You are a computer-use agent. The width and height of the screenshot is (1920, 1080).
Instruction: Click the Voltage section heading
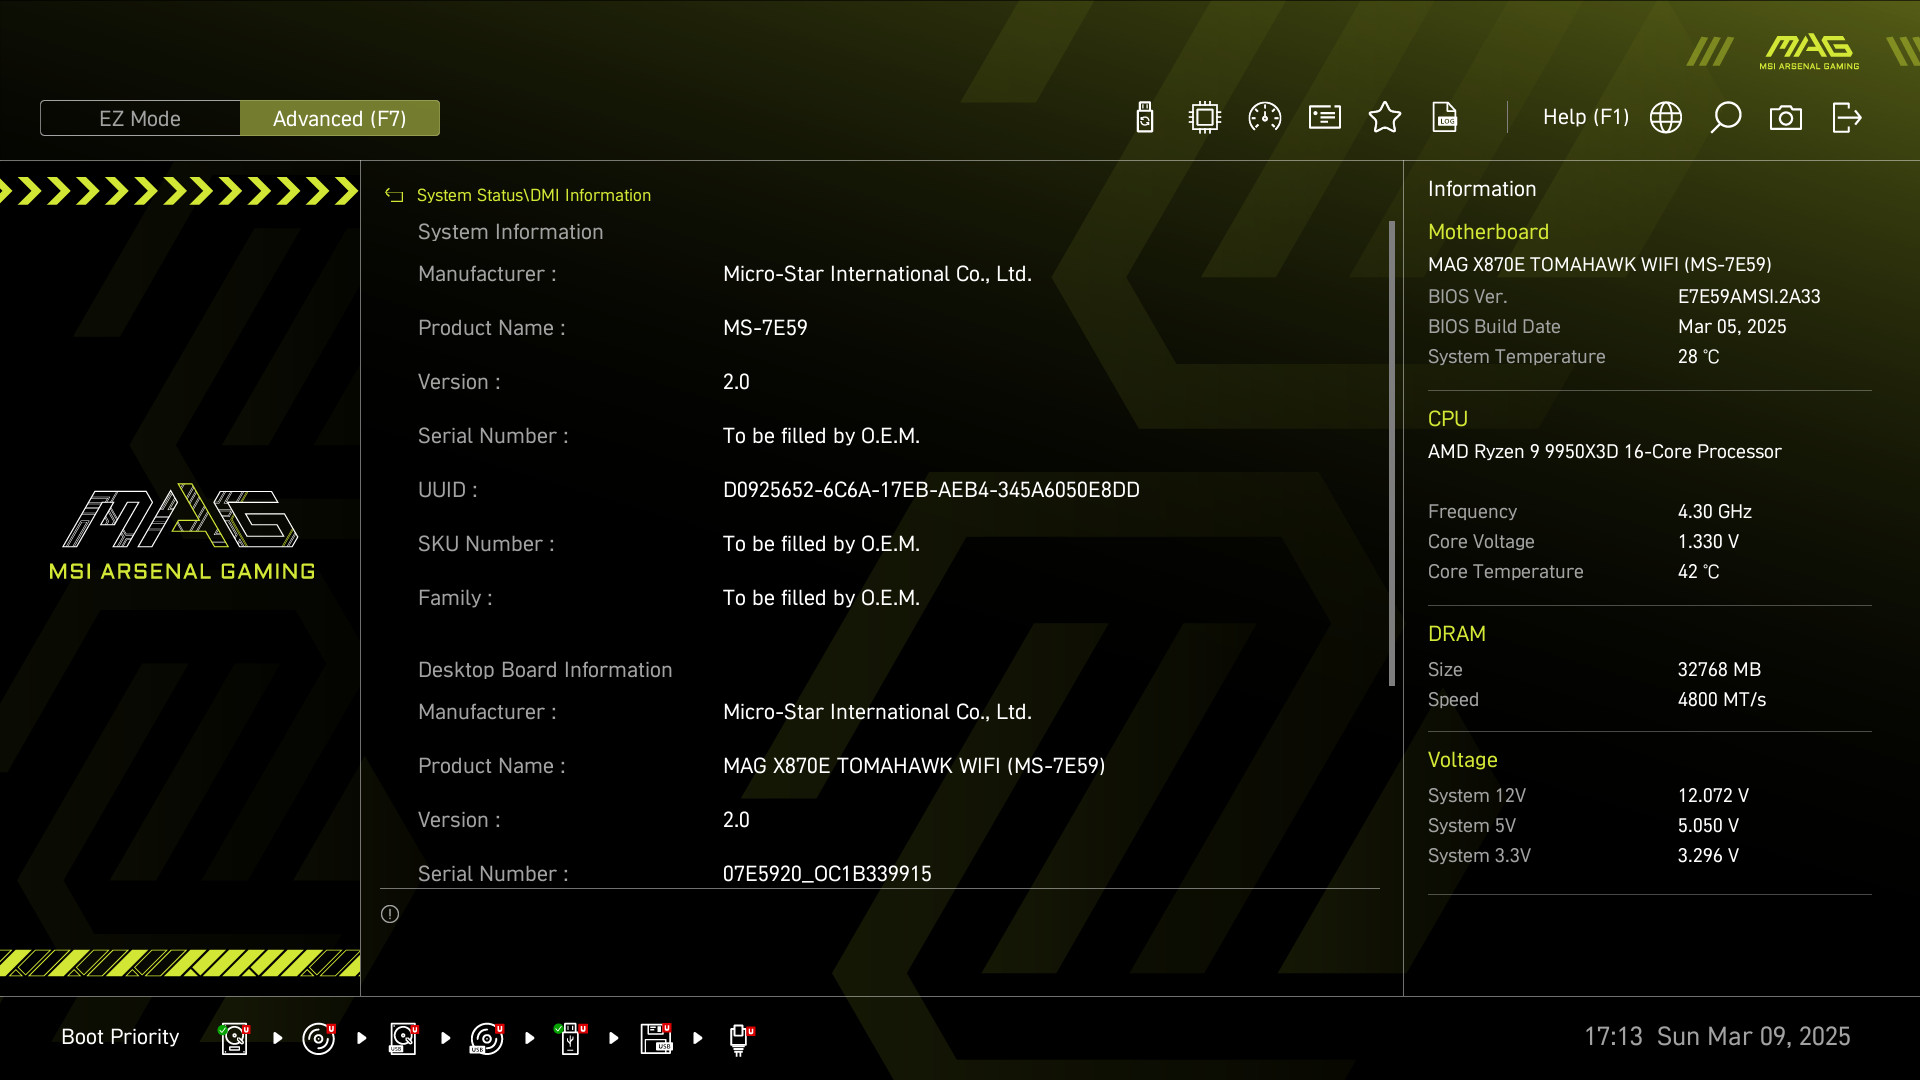(1462, 760)
